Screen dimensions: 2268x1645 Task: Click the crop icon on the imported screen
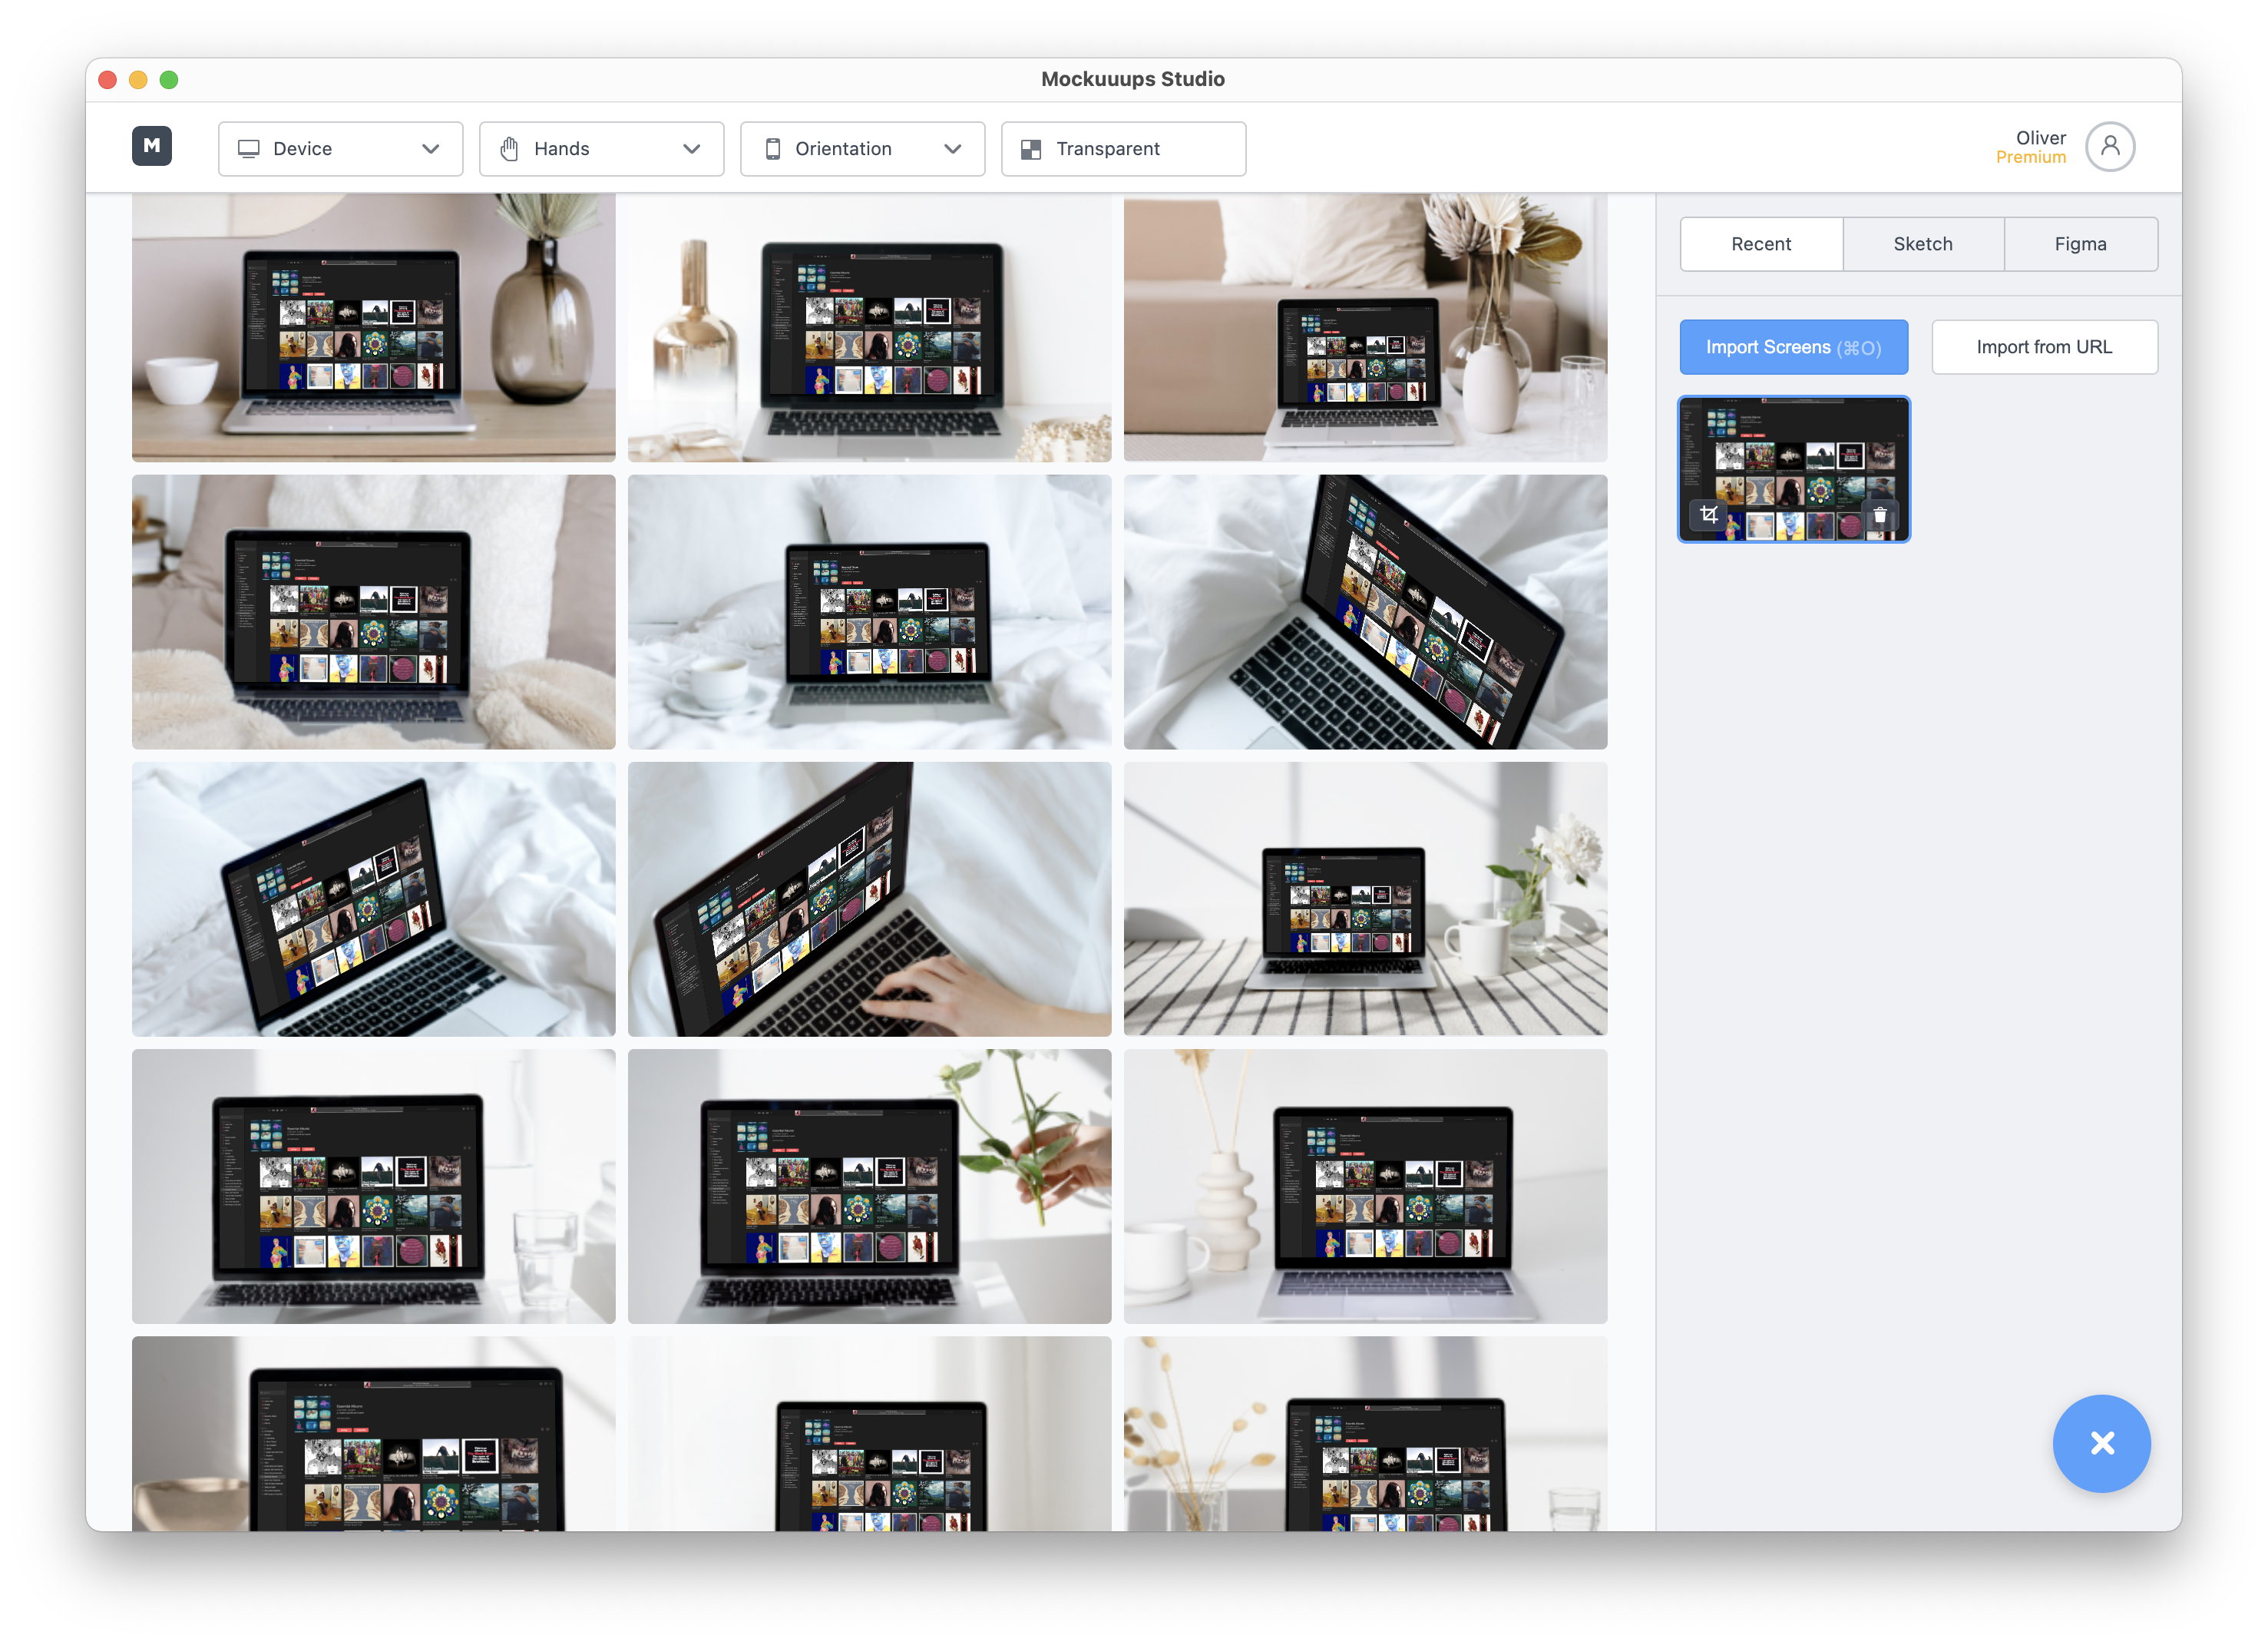1709,515
